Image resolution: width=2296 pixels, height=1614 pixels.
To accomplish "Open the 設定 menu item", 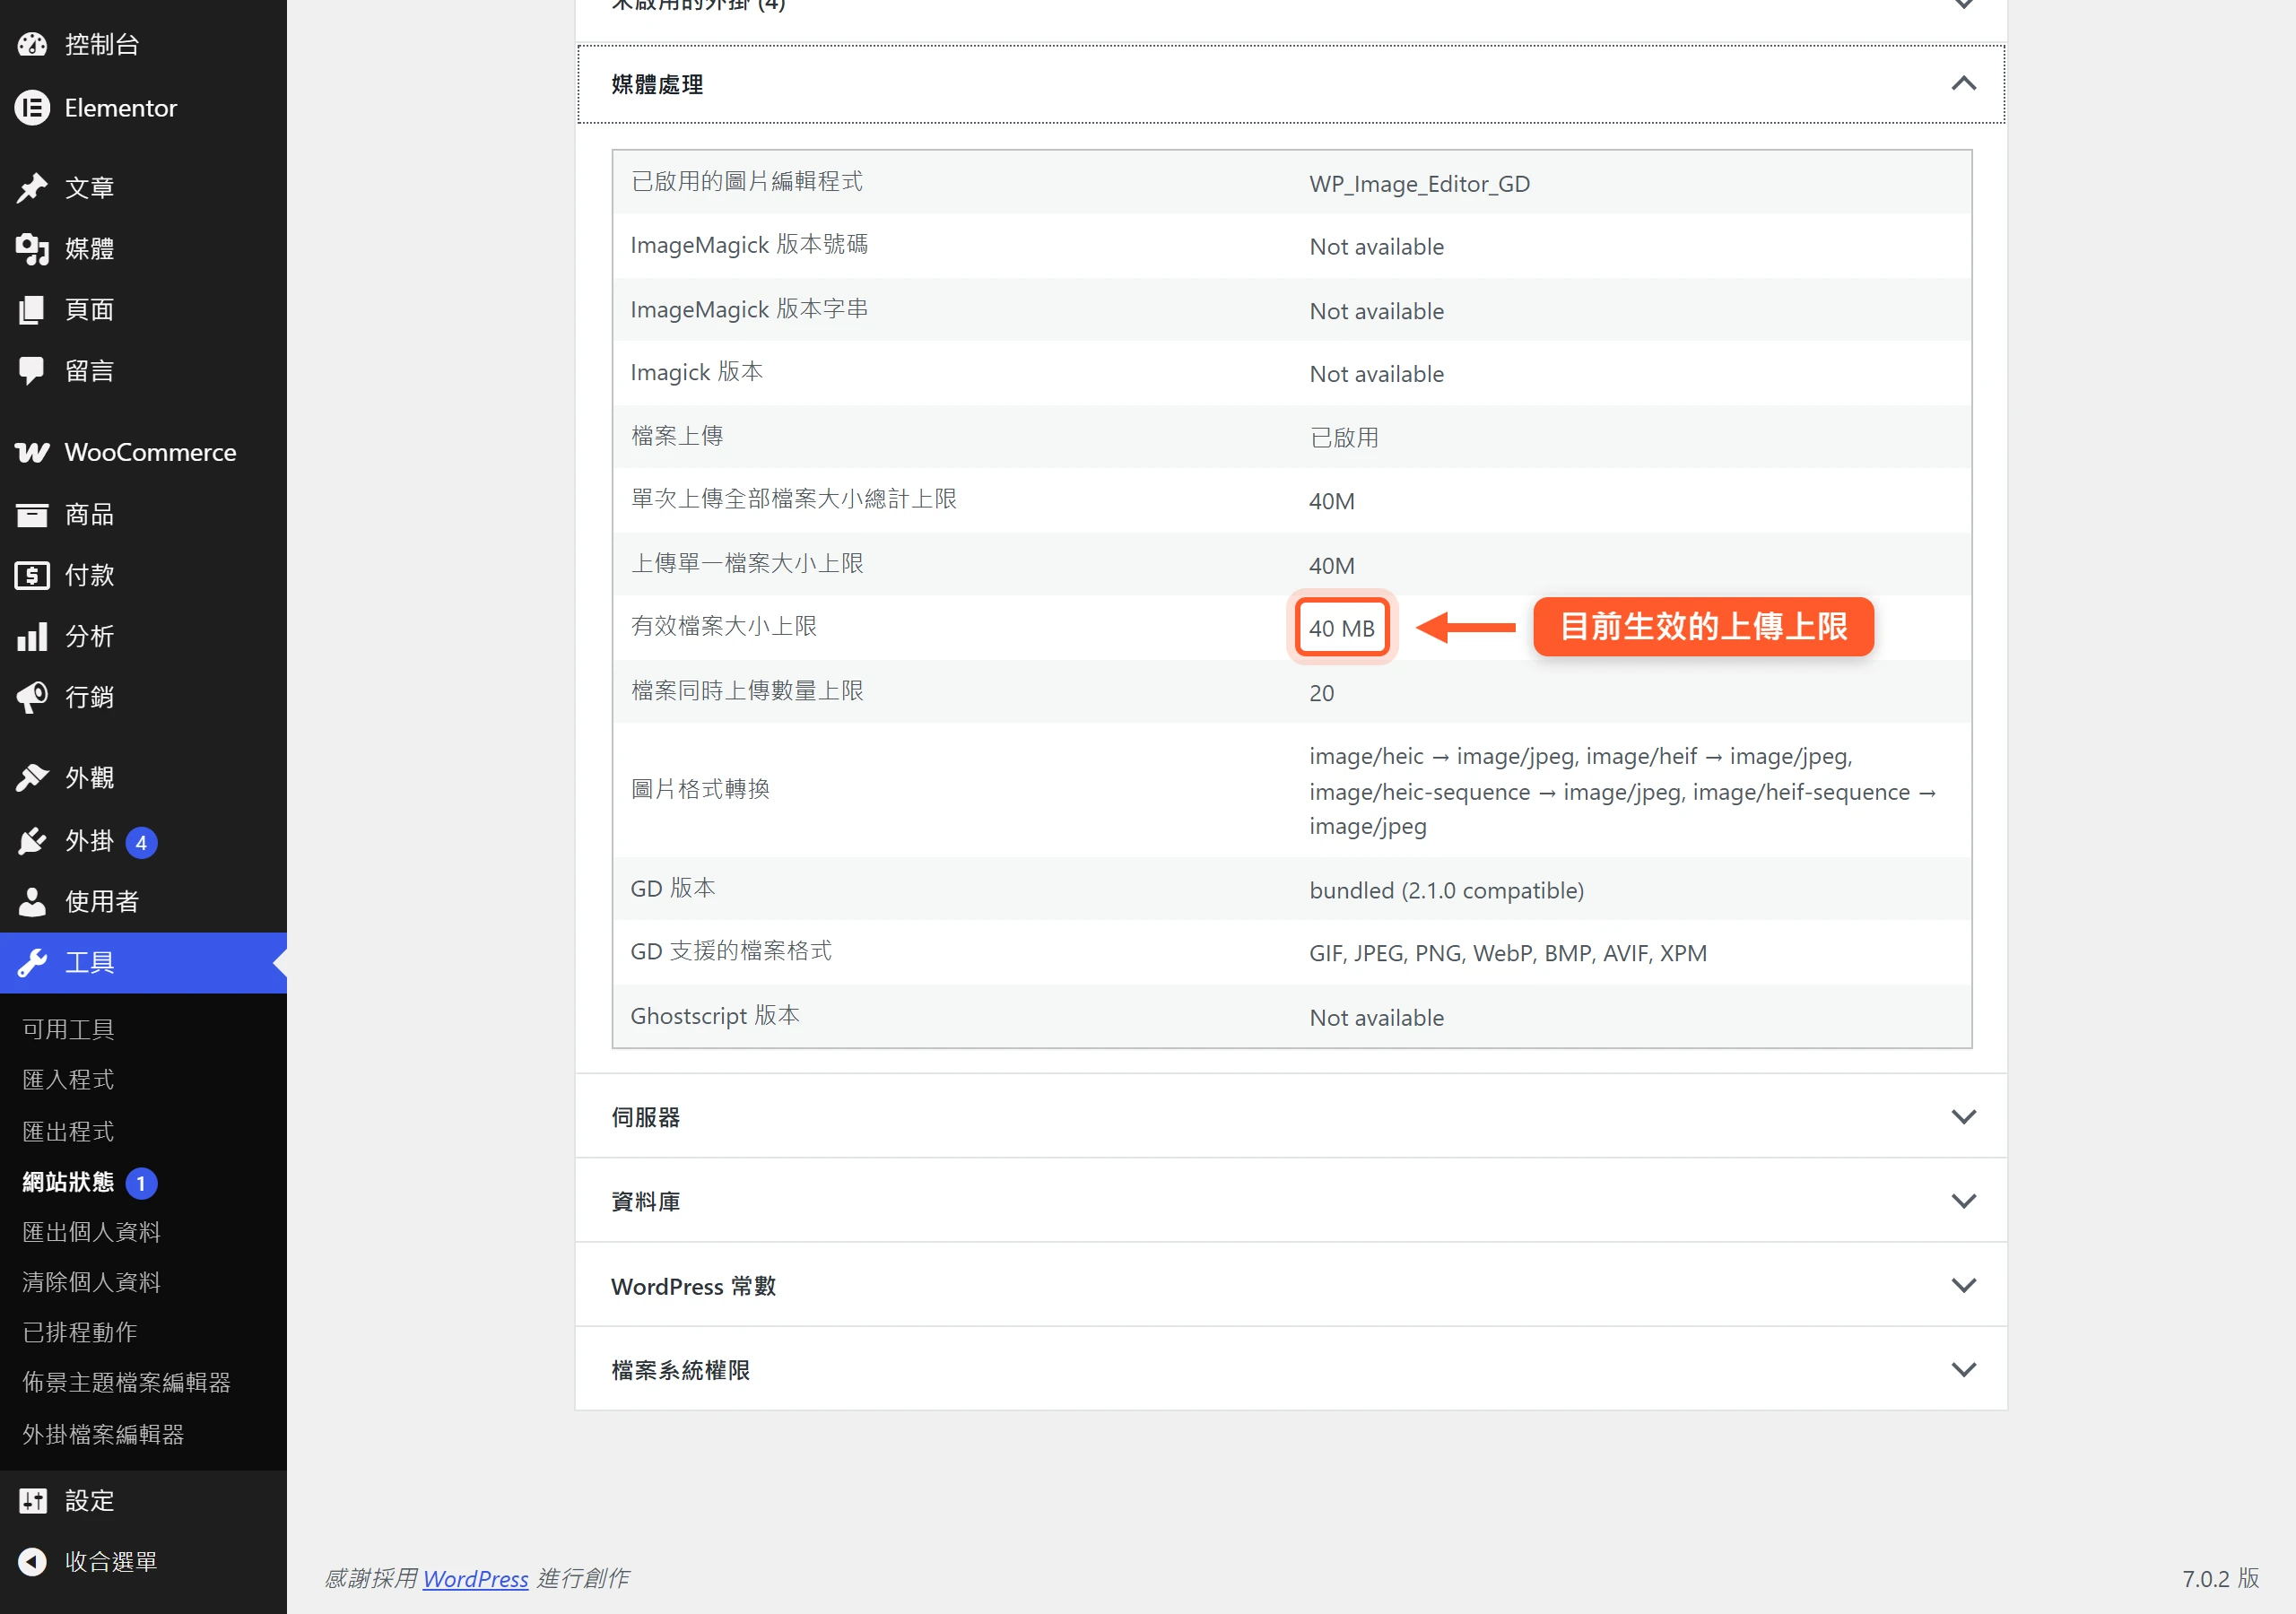I will pos(143,1501).
